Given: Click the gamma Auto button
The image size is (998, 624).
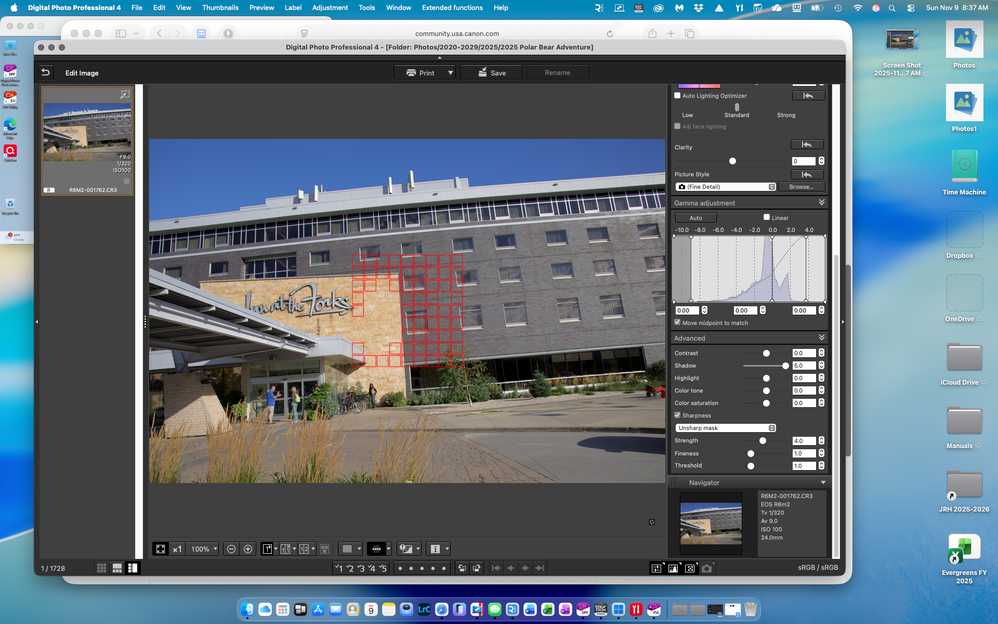Looking at the screenshot, I should (x=695, y=217).
